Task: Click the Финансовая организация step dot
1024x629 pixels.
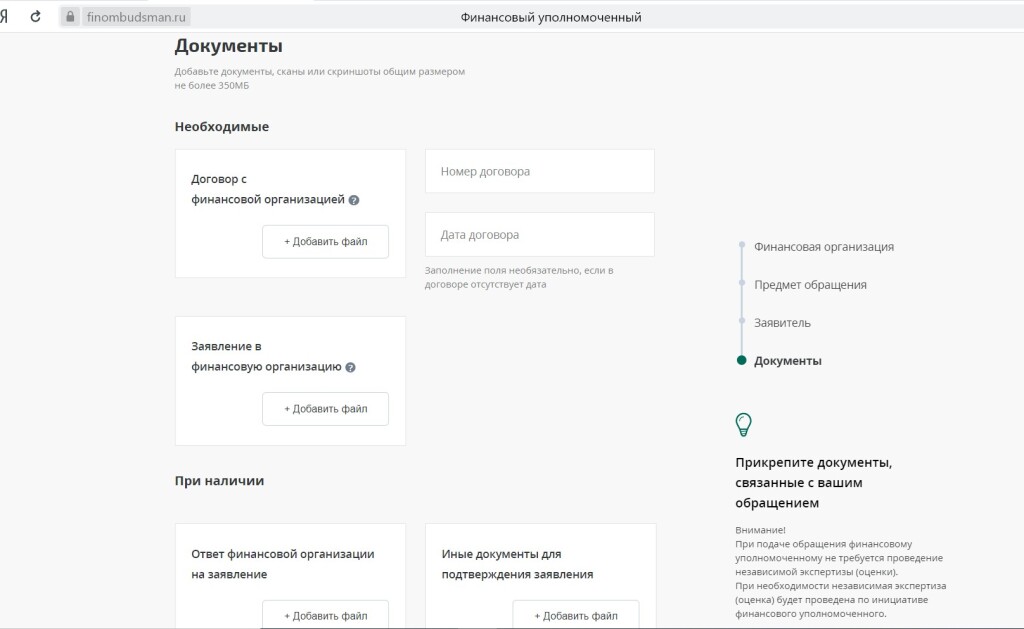Action: coord(741,245)
